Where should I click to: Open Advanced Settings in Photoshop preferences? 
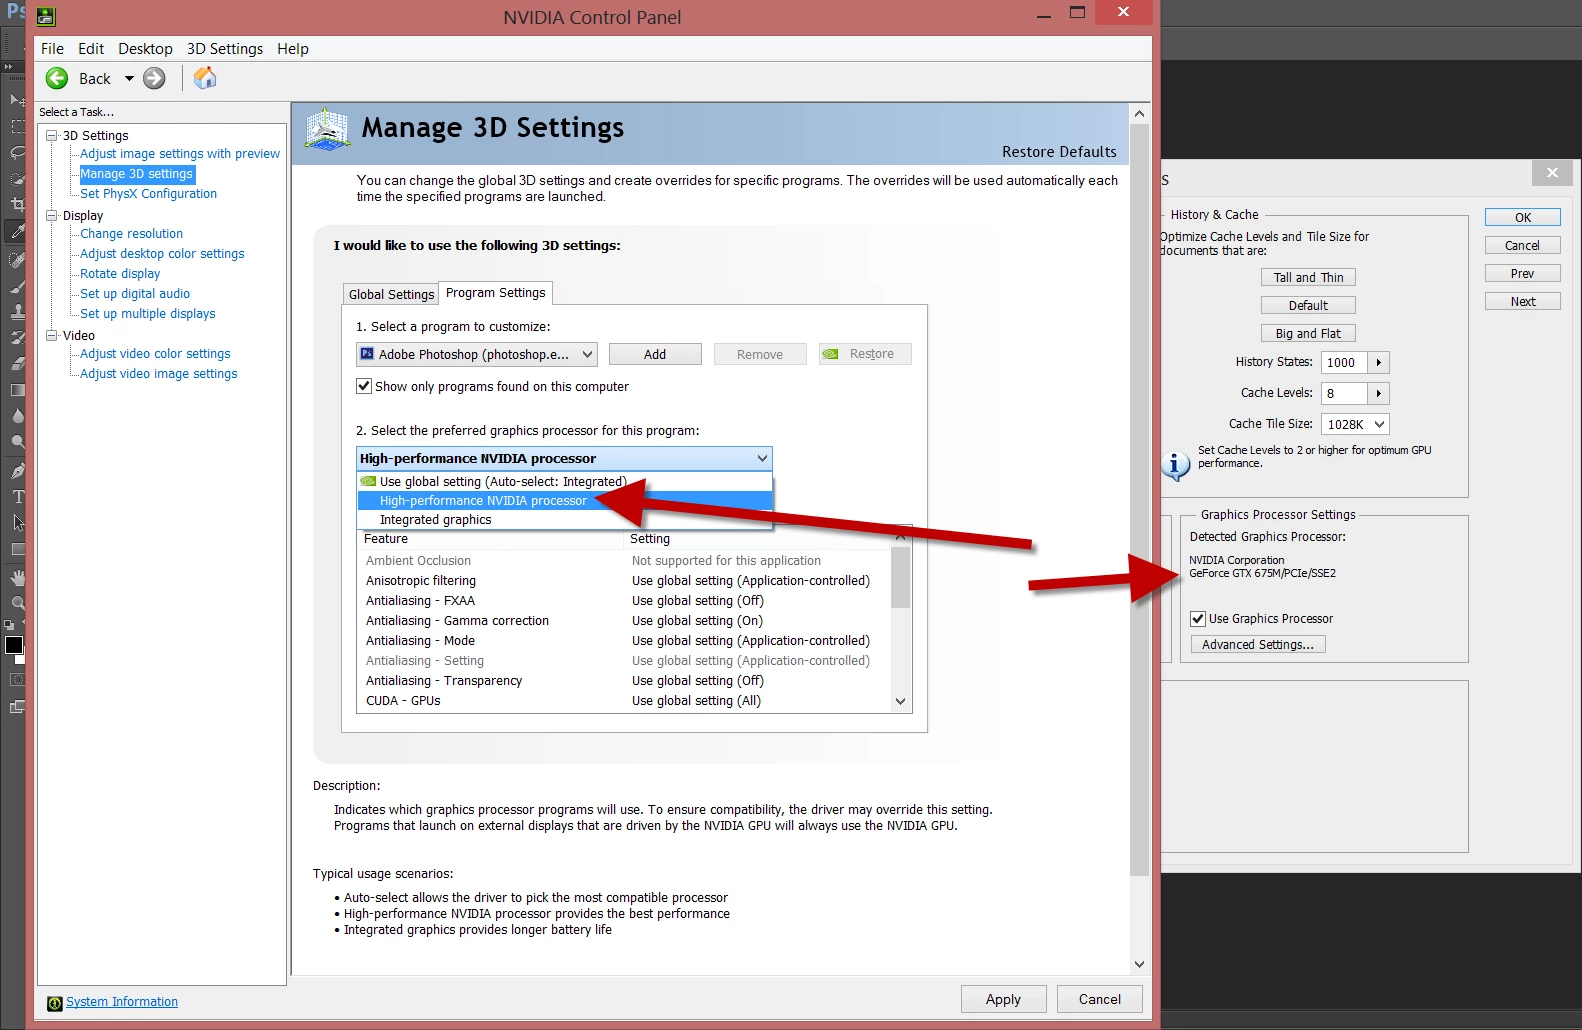point(1258,645)
